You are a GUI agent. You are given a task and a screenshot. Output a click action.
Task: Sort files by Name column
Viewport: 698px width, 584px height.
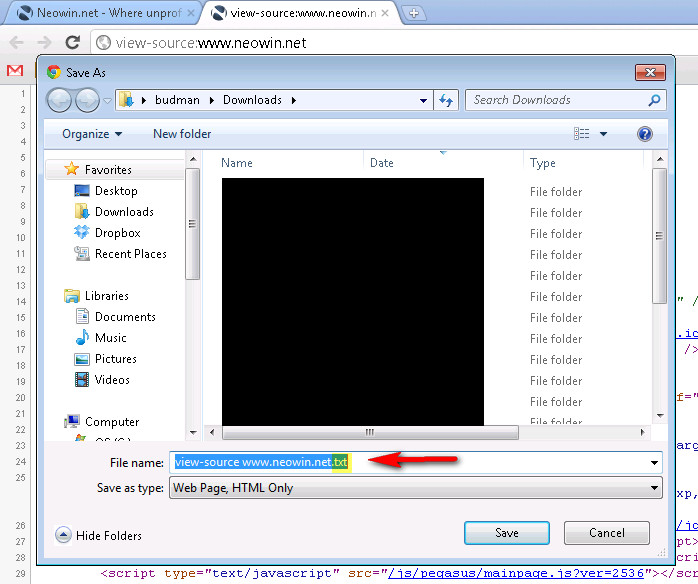pyautogui.click(x=237, y=163)
